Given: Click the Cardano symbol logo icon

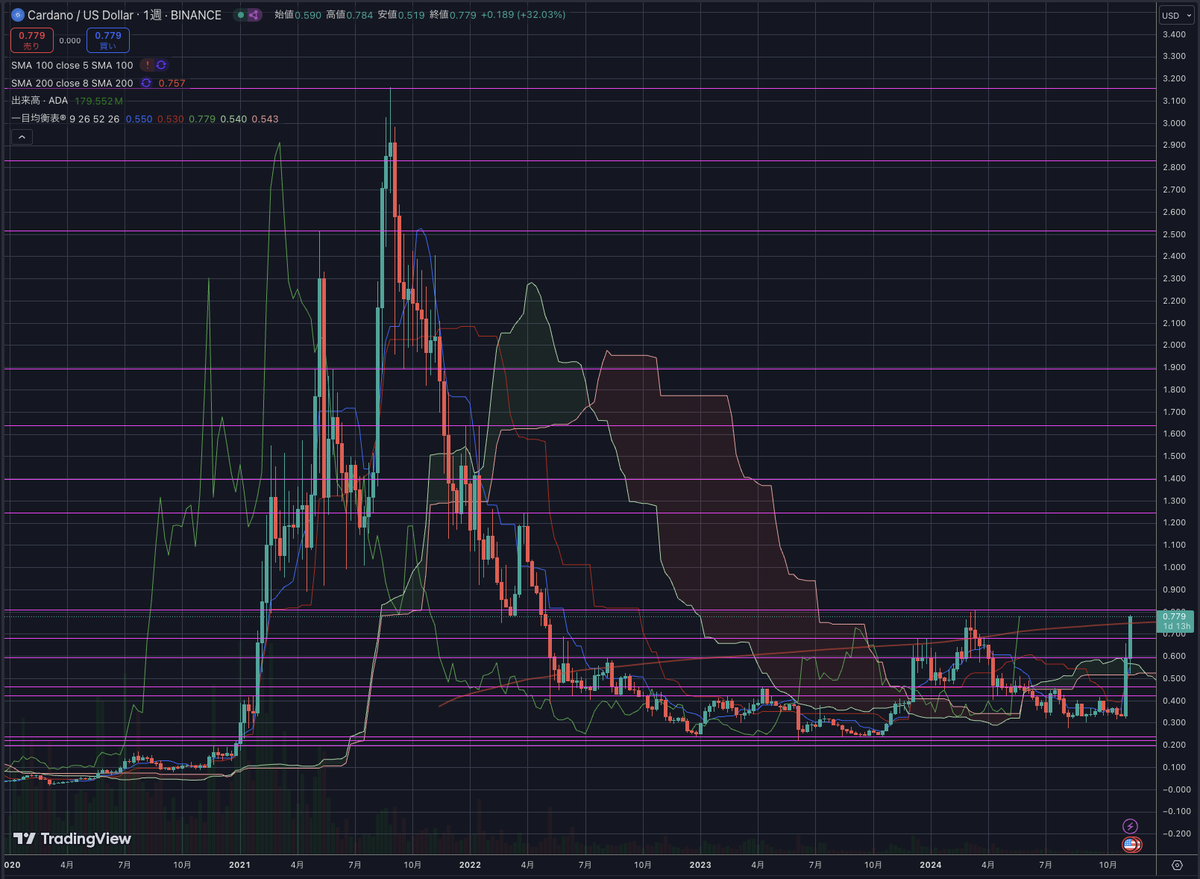Looking at the screenshot, I should (17, 15).
